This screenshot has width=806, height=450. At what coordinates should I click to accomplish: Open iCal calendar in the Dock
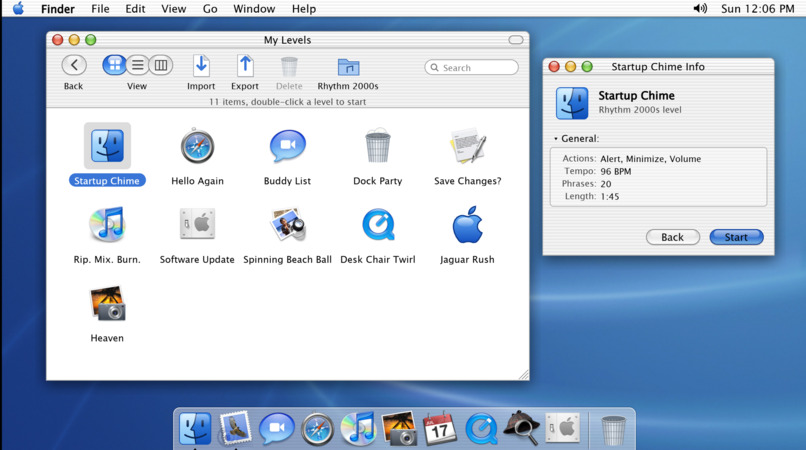439,428
